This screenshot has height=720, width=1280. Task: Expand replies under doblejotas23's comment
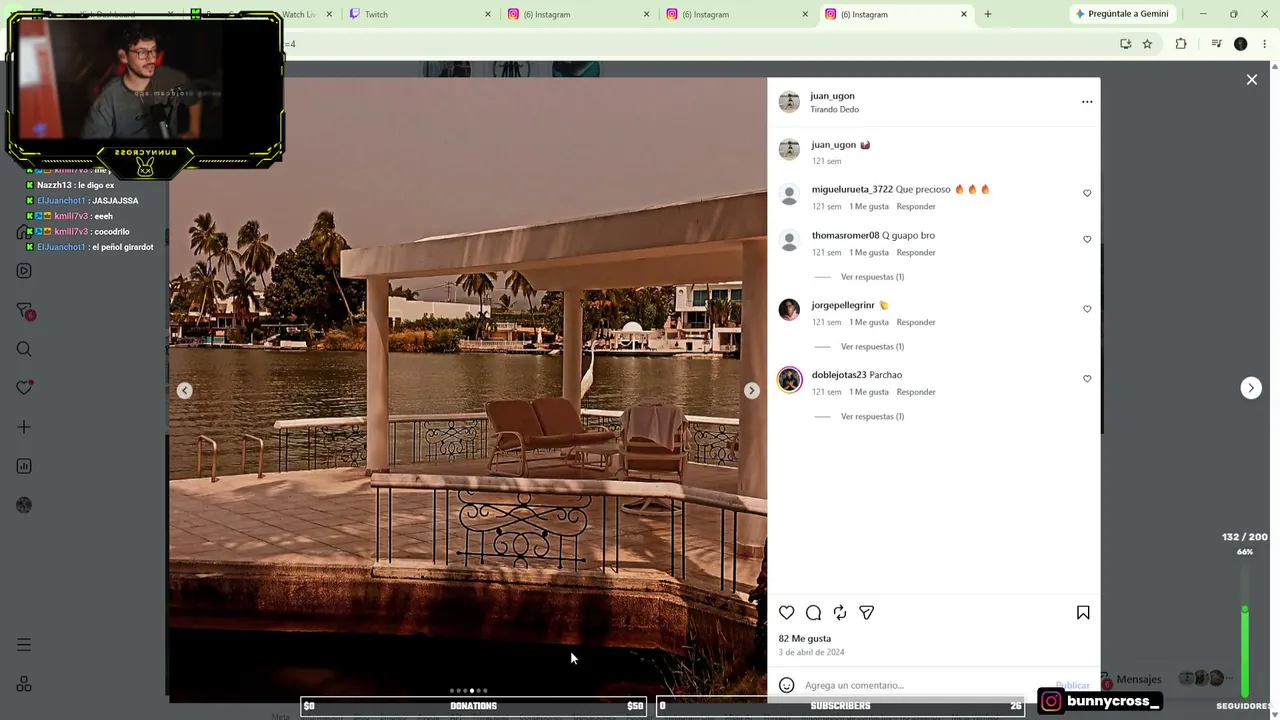pos(872,417)
